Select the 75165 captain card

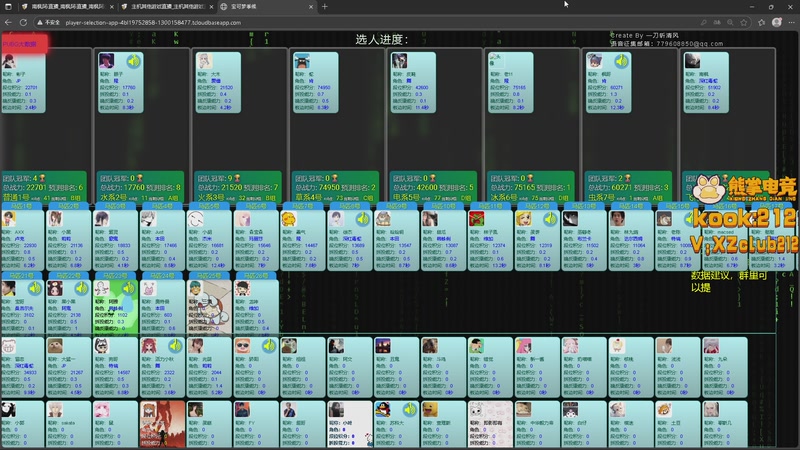(511, 82)
